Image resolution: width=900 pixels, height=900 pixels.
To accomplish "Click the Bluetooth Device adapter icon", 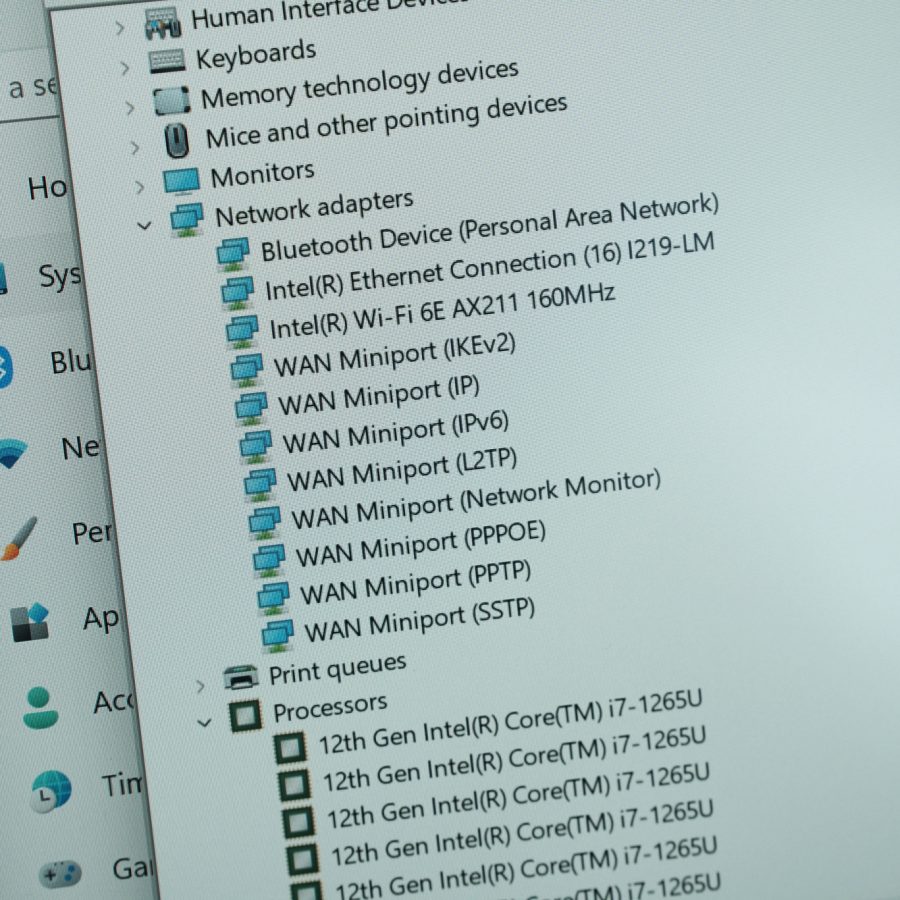I will click(233, 254).
